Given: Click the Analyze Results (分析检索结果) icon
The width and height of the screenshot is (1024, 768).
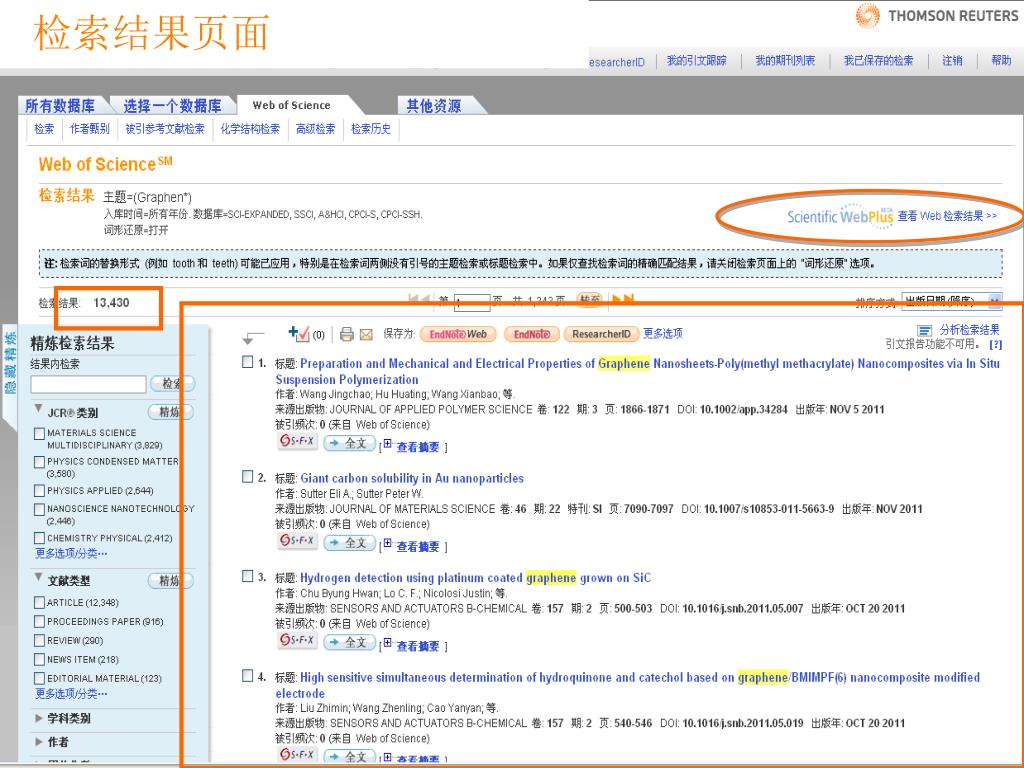Looking at the screenshot, I should point(924,330).
